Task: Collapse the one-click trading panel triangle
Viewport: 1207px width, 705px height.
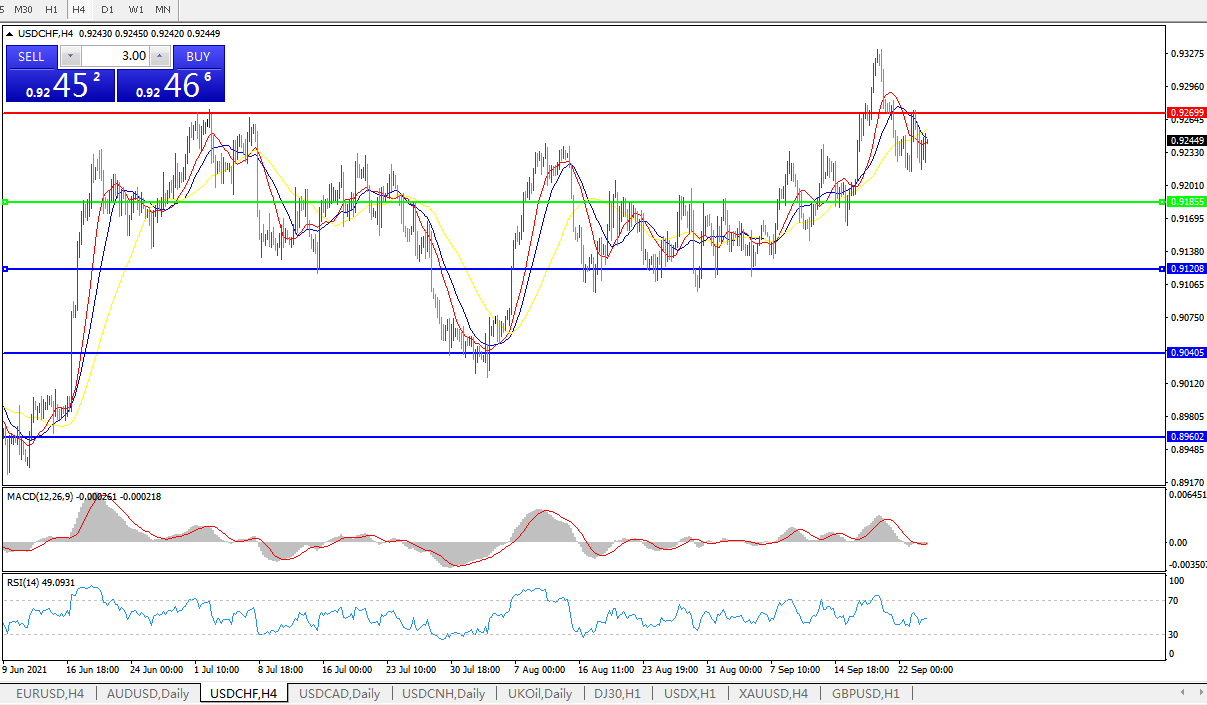Action: coord(10,34)
